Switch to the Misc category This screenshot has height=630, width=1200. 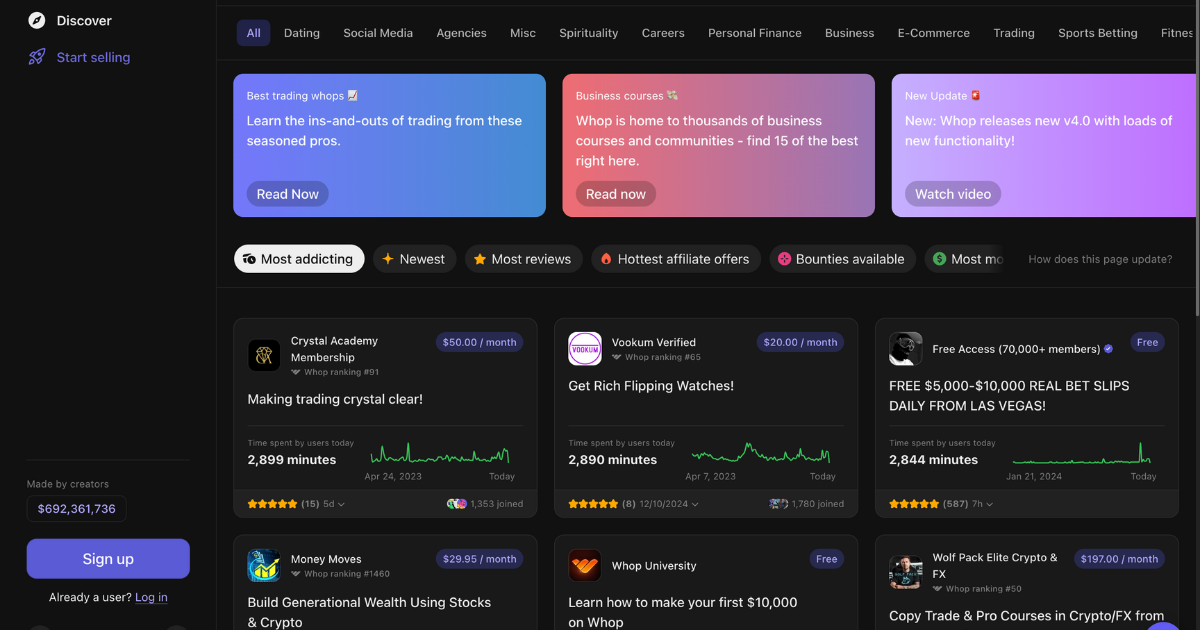523,33
